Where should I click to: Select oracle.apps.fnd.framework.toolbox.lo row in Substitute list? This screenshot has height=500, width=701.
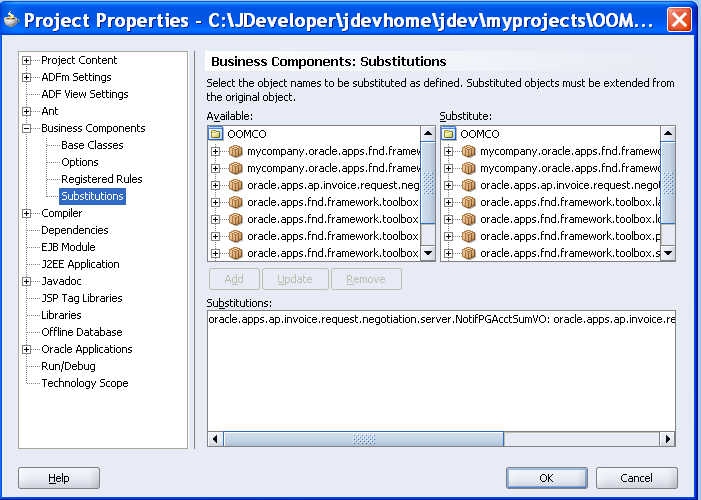click(x=570, y=219)
